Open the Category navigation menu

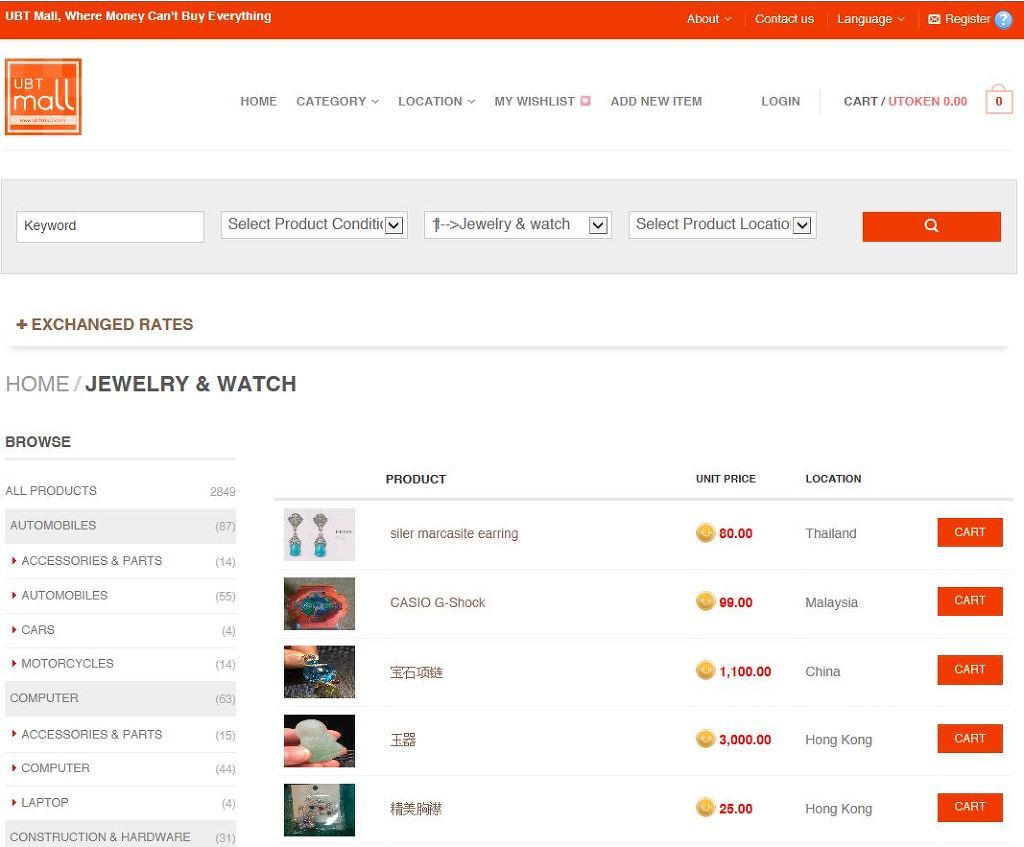337,101
